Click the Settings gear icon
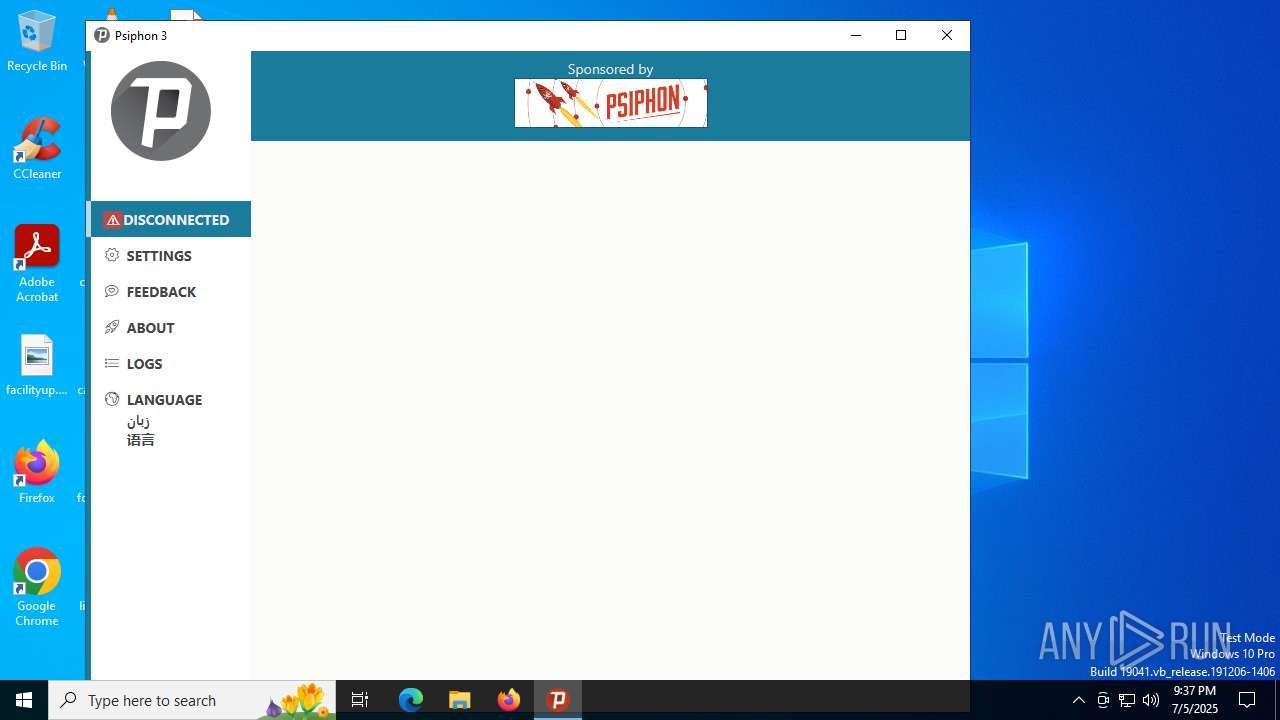The height and width of the screenshot is (720, 1280). point(112,255)
